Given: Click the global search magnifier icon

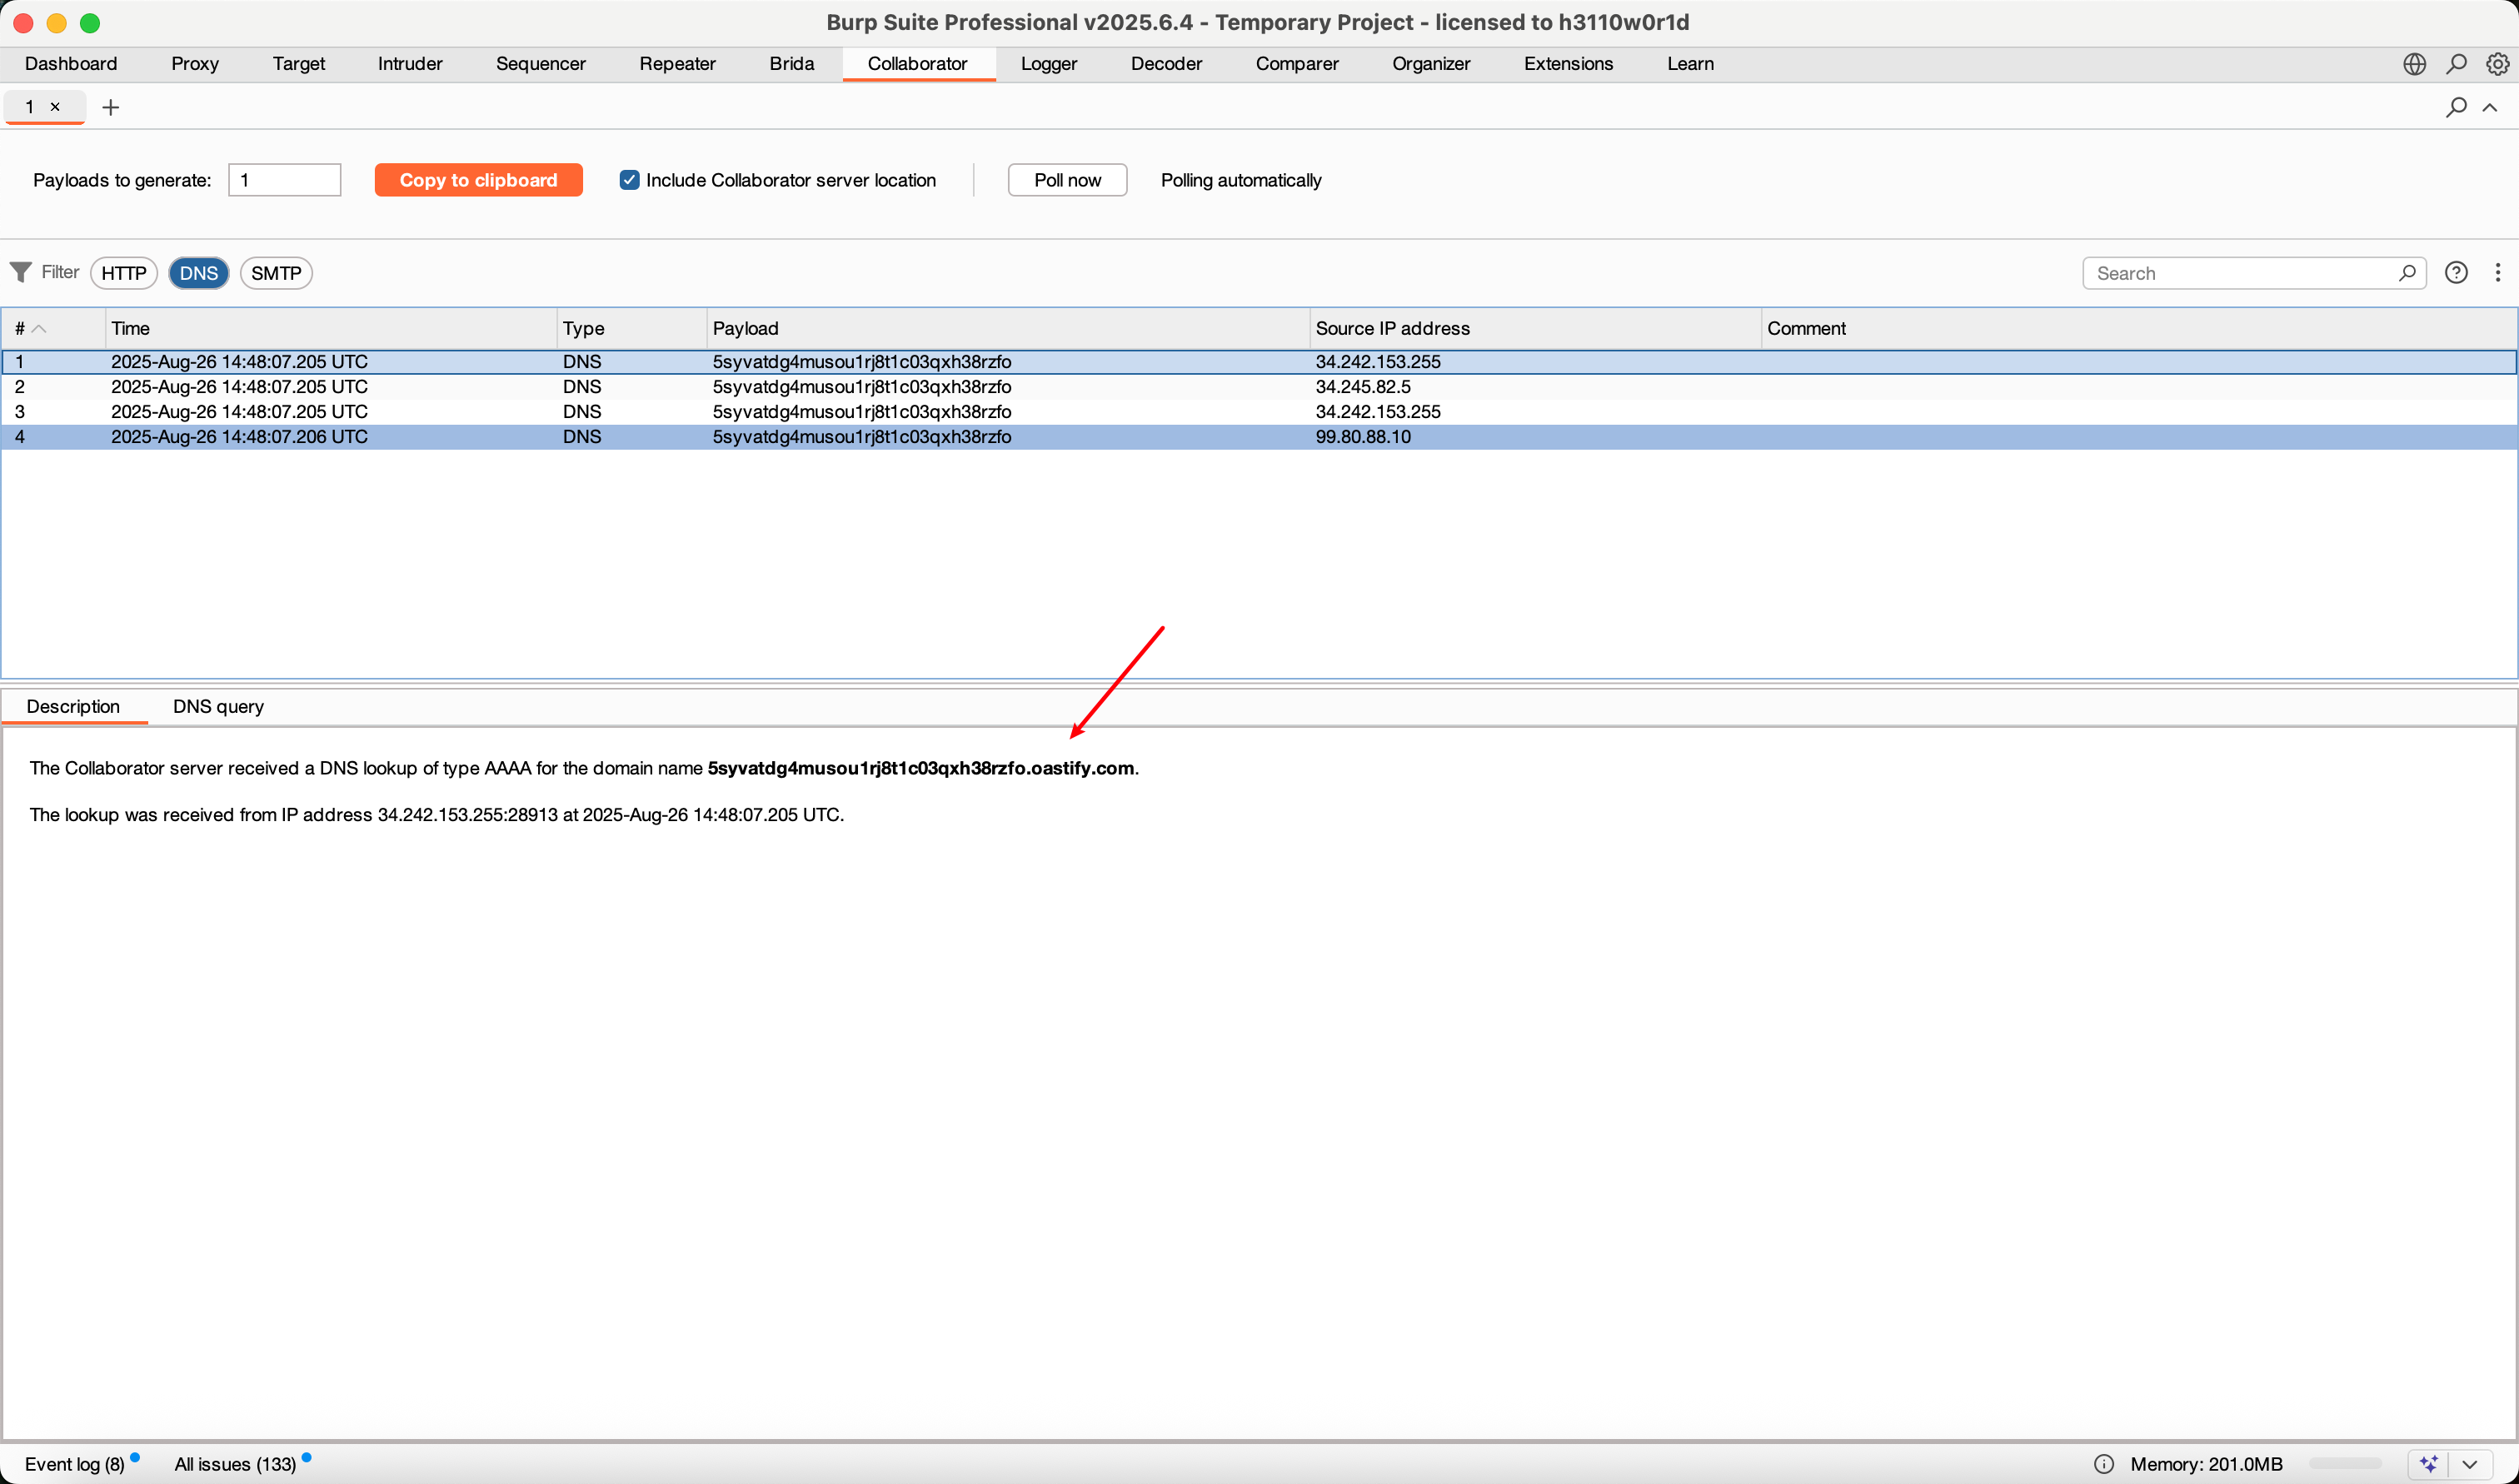Looking at the screenshot, I should point(2456,64).
